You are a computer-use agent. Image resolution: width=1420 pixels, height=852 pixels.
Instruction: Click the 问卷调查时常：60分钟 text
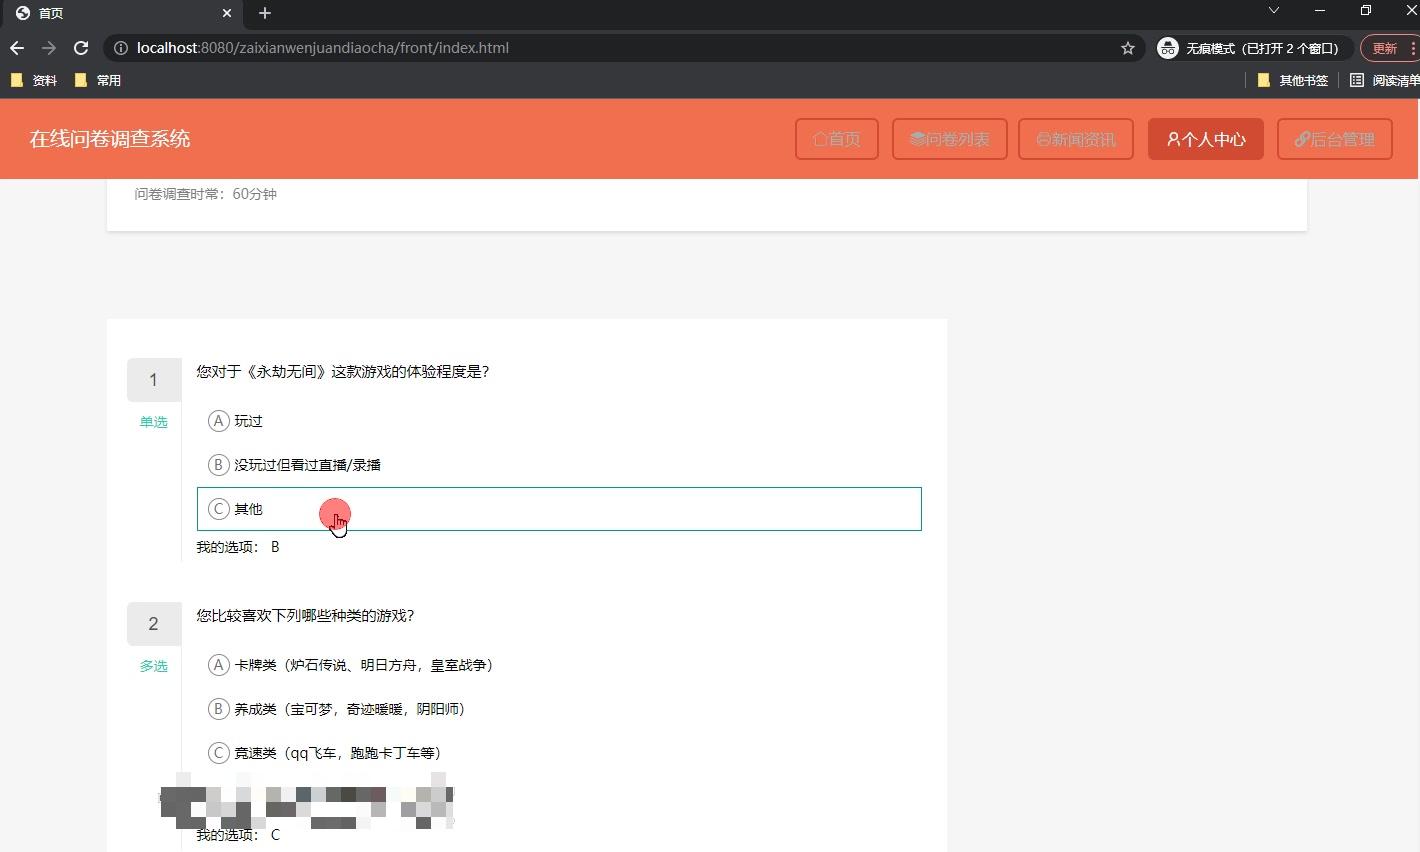[206, 194]
